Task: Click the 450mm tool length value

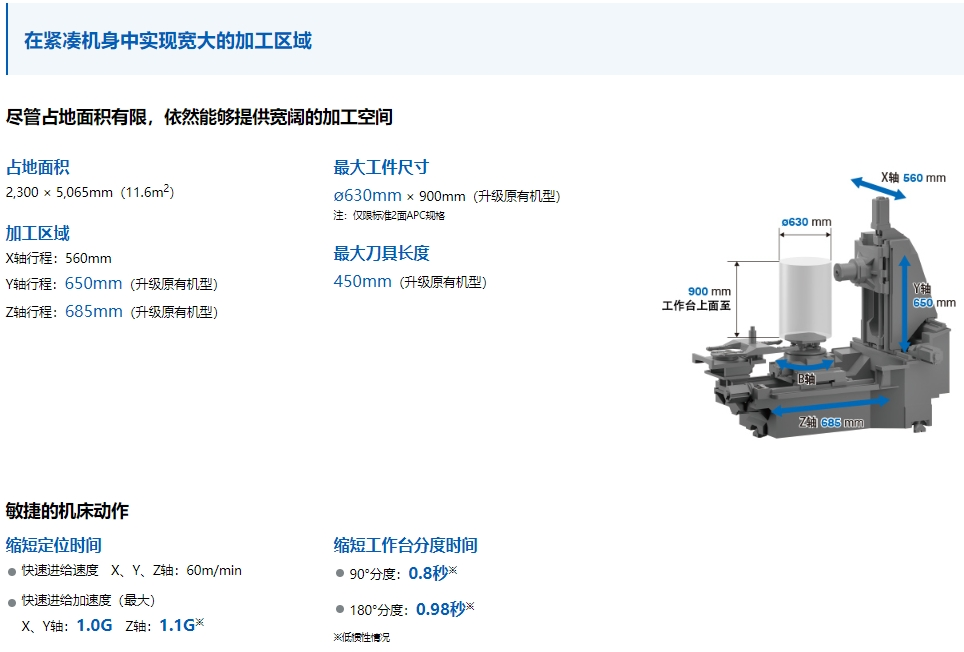Action: [x=362, y=282]
